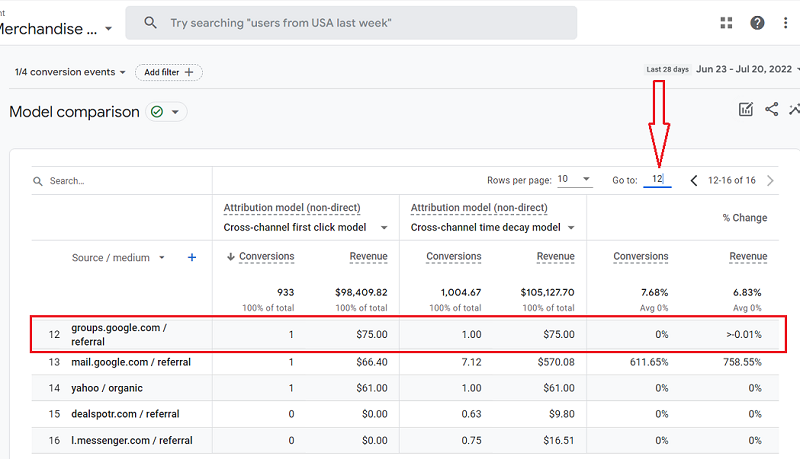This screenshot has height=459, width=800.
Task: Add a secondary dimension with plus icon
Action: tap(192, 258)
